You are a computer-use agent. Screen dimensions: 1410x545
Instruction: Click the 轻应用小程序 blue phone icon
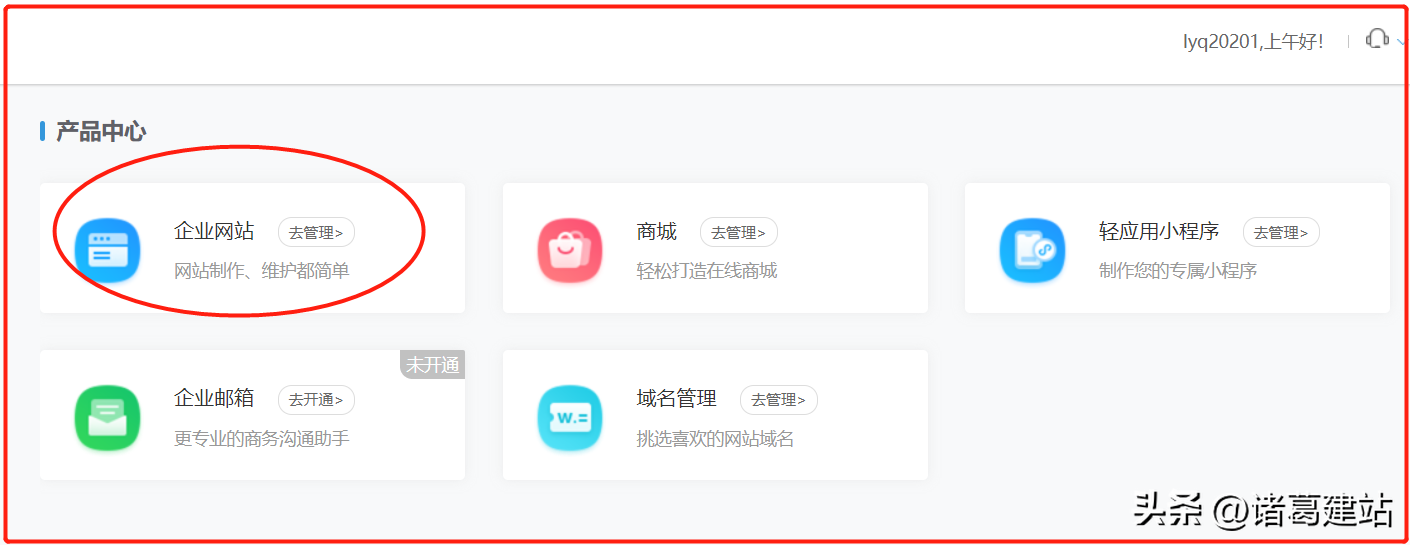pyautogui.click(x=1032, y=250)
